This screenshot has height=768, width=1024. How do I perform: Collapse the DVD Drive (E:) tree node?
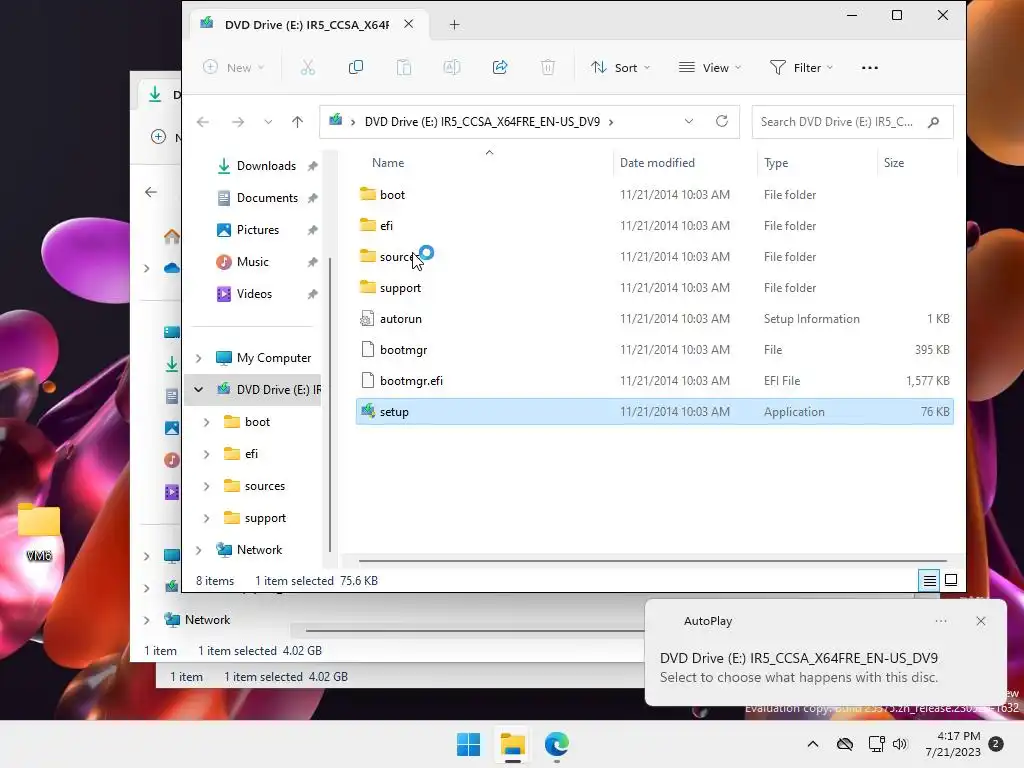click(x=199, y=389)
